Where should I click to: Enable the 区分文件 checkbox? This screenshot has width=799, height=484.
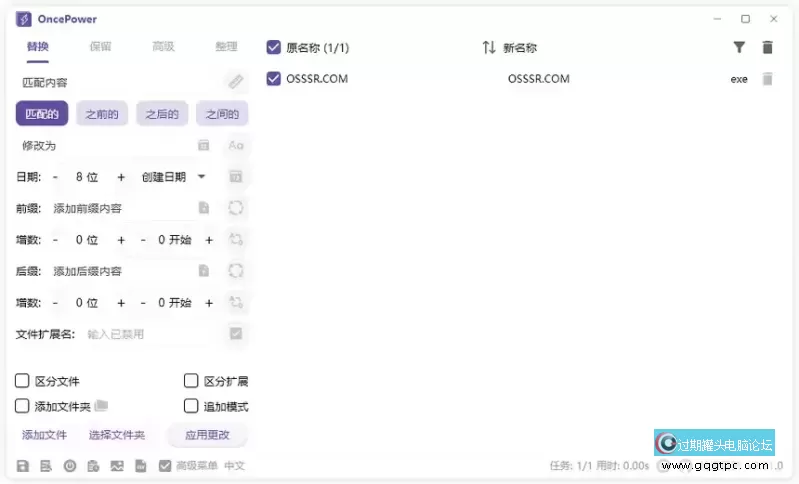tap(22, 381)
